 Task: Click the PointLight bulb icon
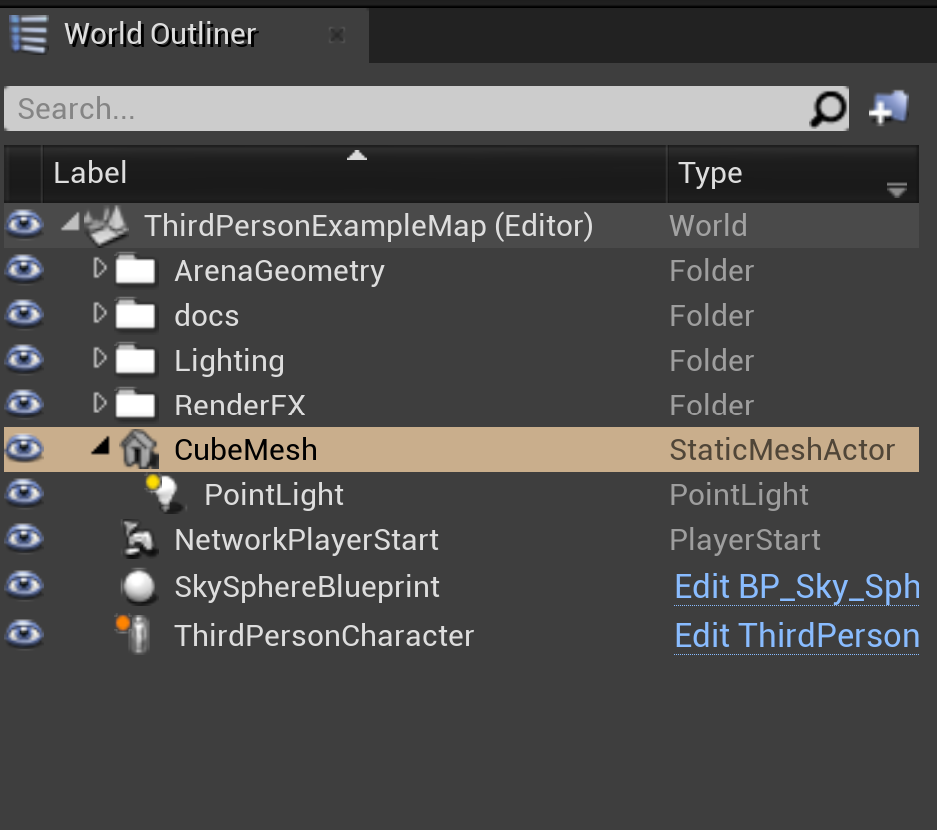point(164,494)
